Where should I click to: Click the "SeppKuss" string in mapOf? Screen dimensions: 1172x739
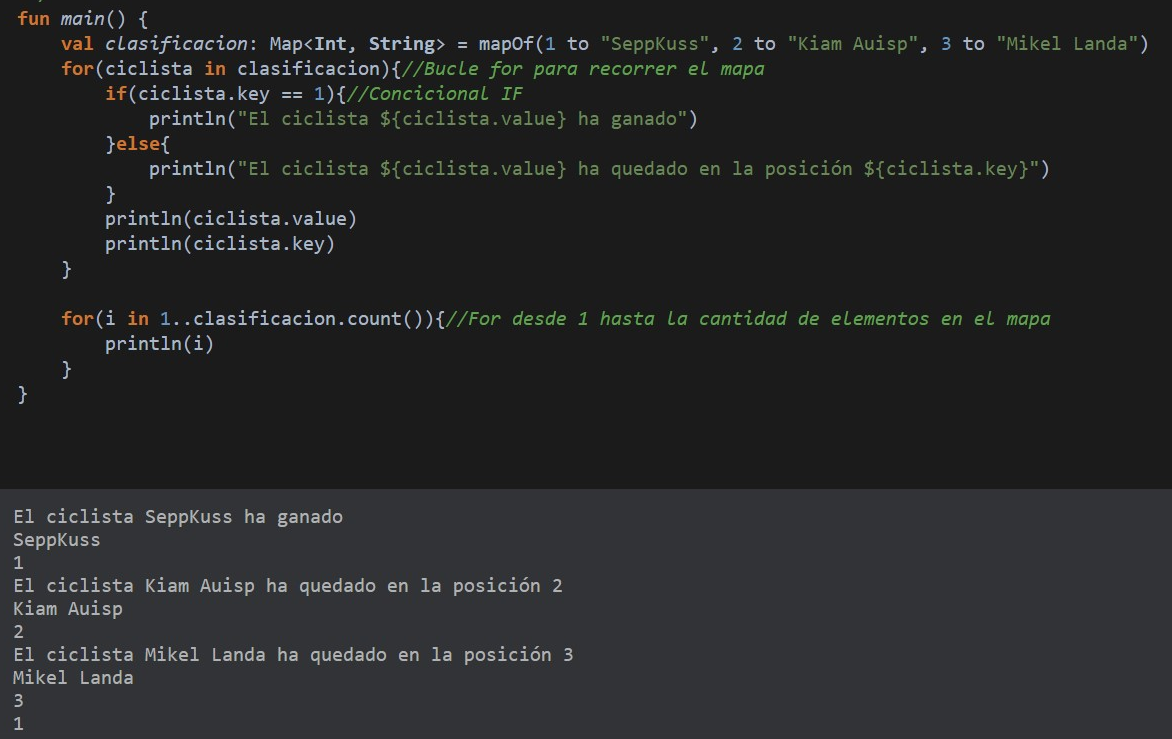click(x=655, y=44)
